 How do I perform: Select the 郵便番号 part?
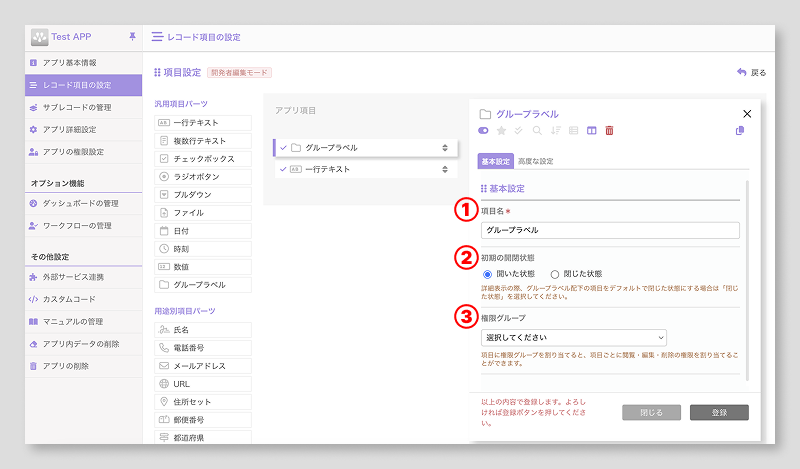pos(203,420)
